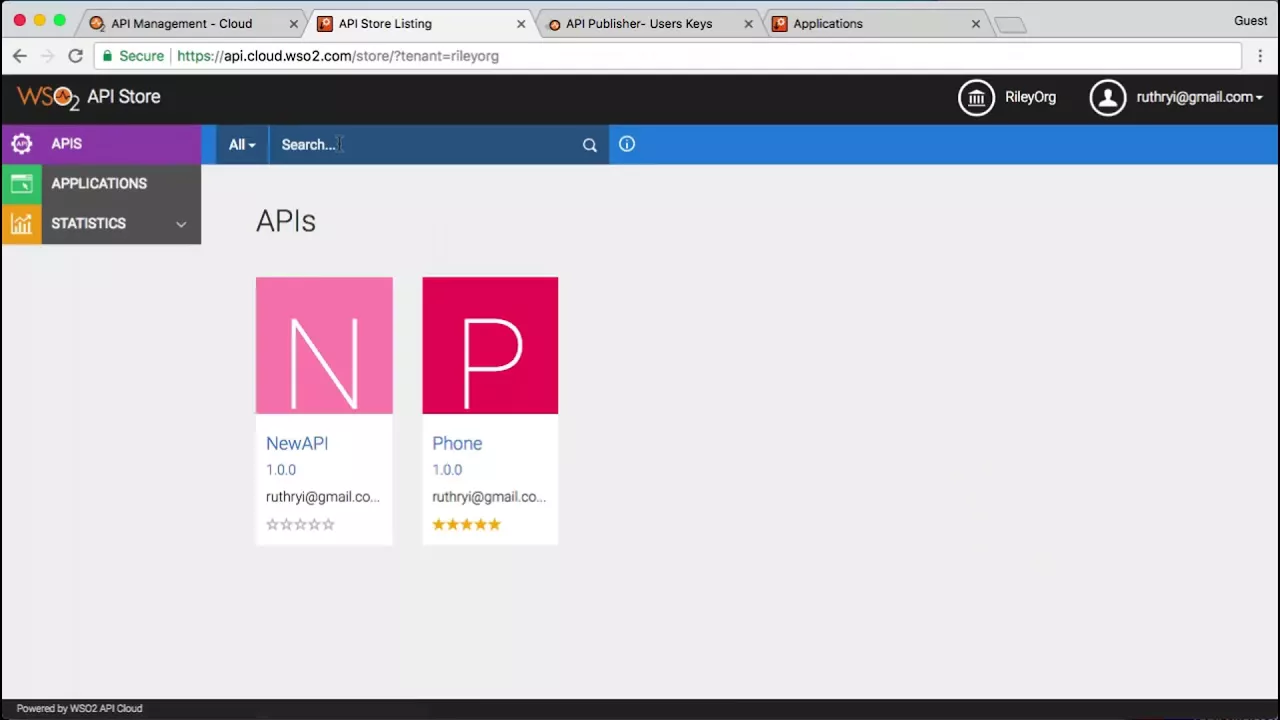Click the green Applications icon
This screenshot has height=720, width=1280.
[x=21, y=184]
